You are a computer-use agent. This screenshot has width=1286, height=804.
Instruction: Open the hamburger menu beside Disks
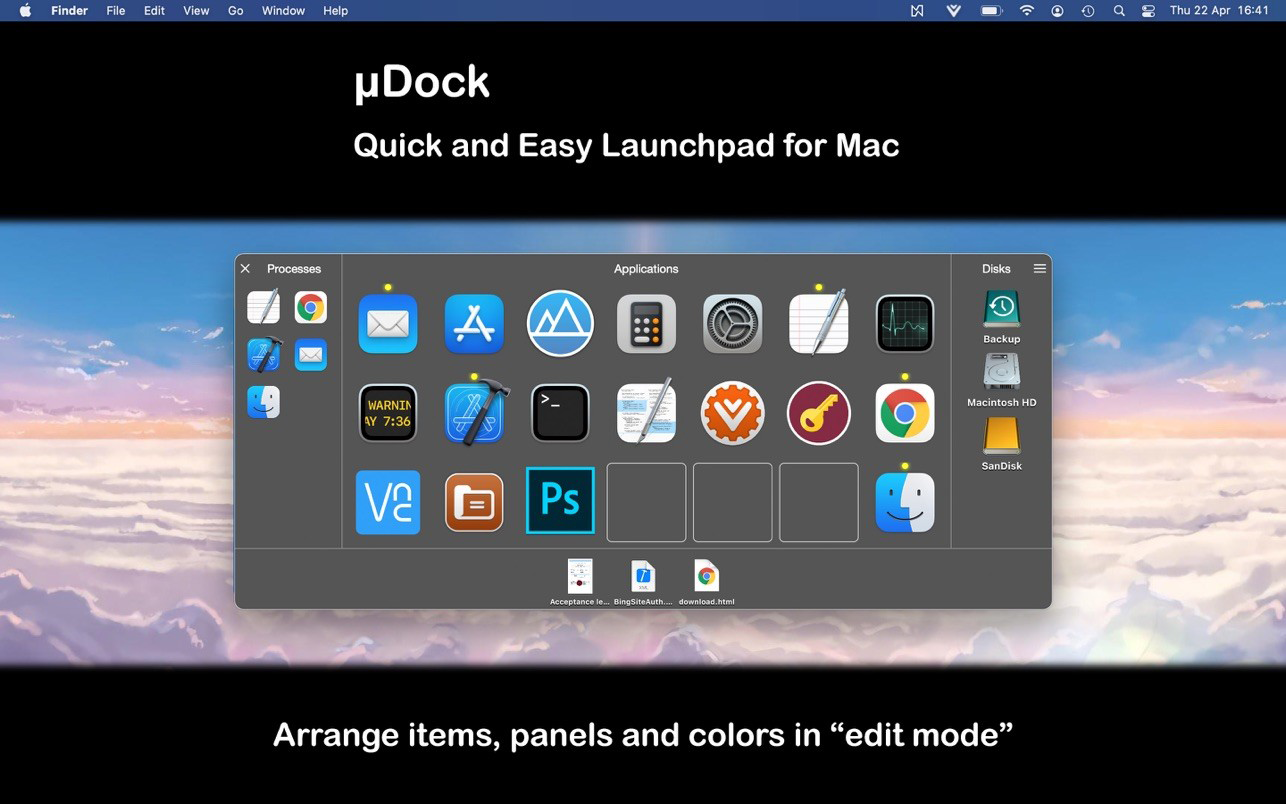point(1040,268)
